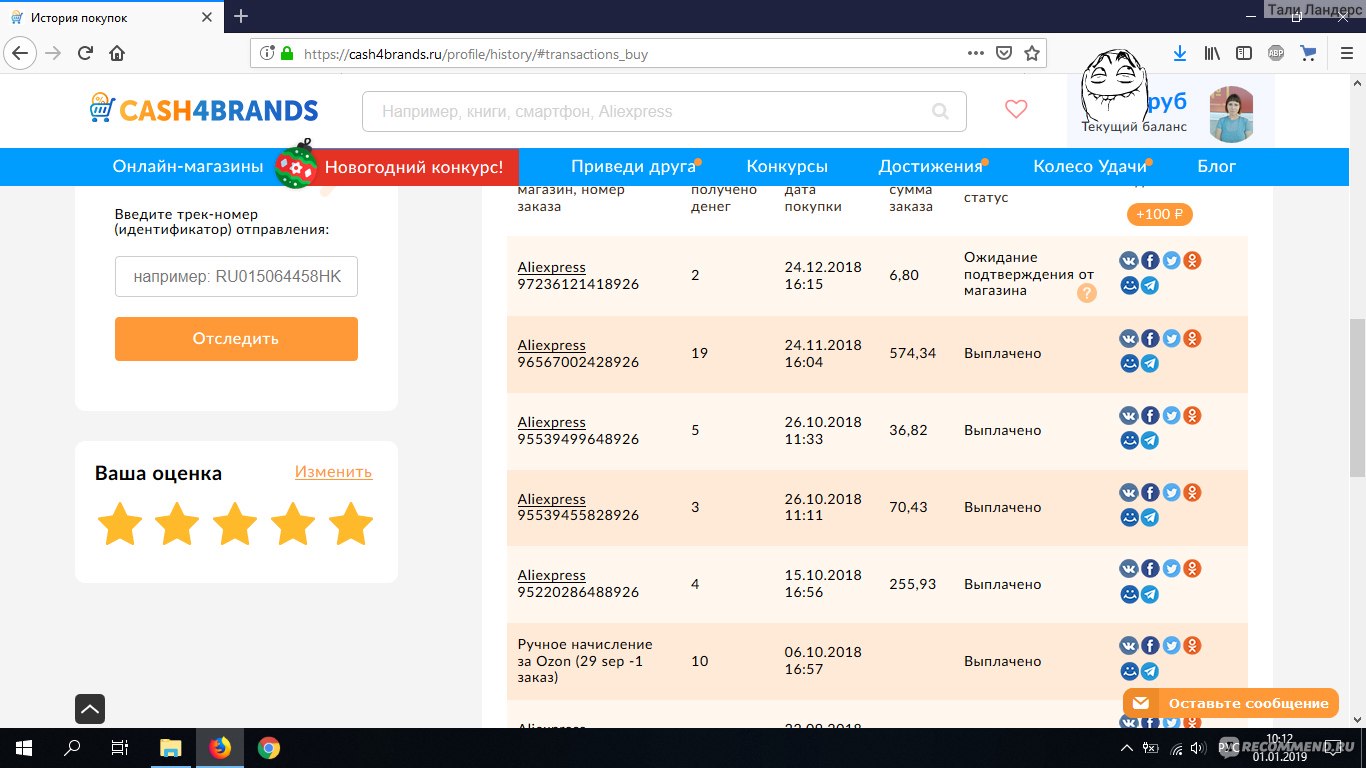Share order 97236121418926 on VK
This screenshot has height=768, width=1366.
point(1129,261)
